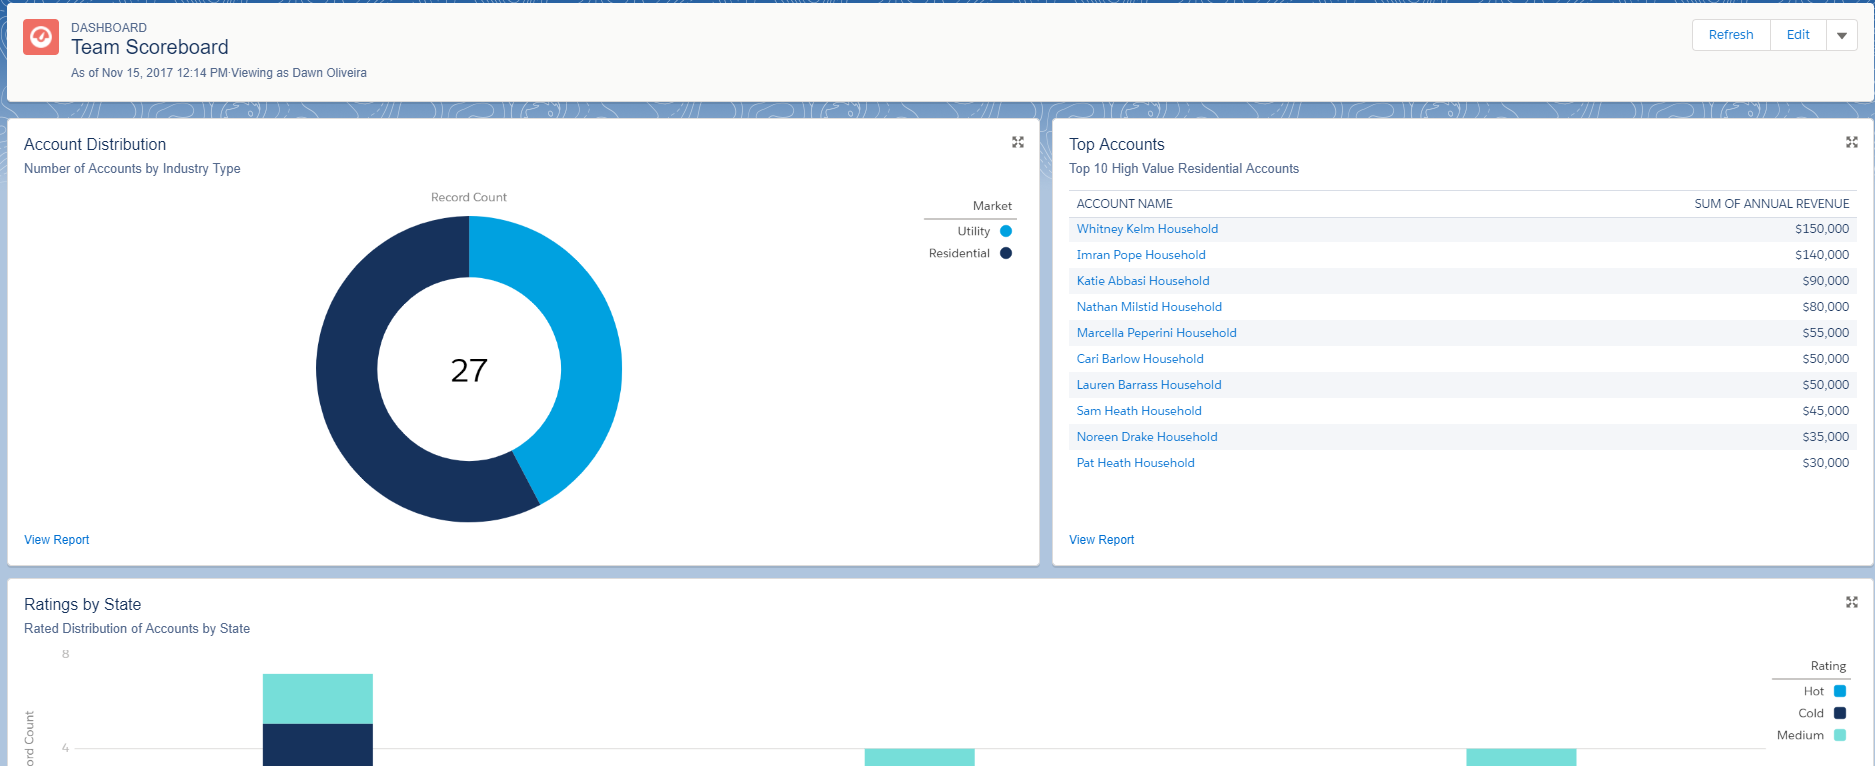Click the $45,000 revenue value

pos(1826,411)
